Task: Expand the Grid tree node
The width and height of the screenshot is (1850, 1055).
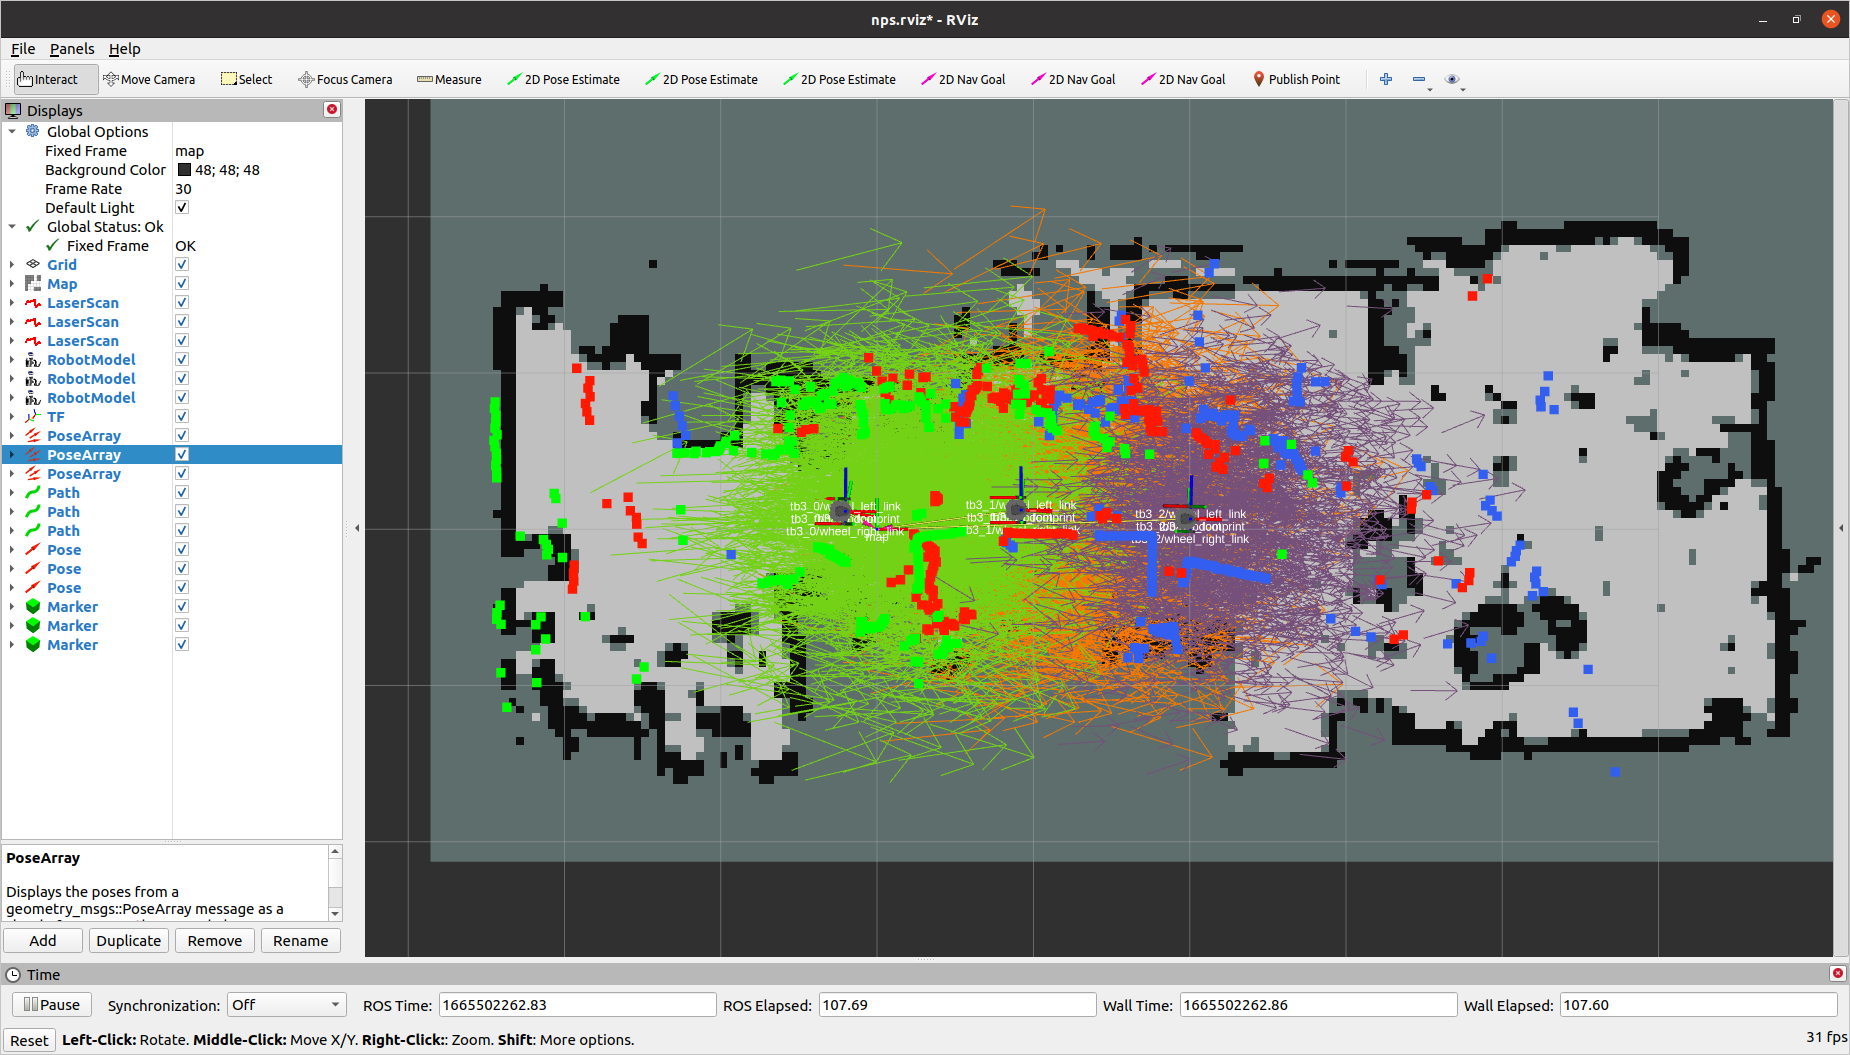Action: coord(12,265)
